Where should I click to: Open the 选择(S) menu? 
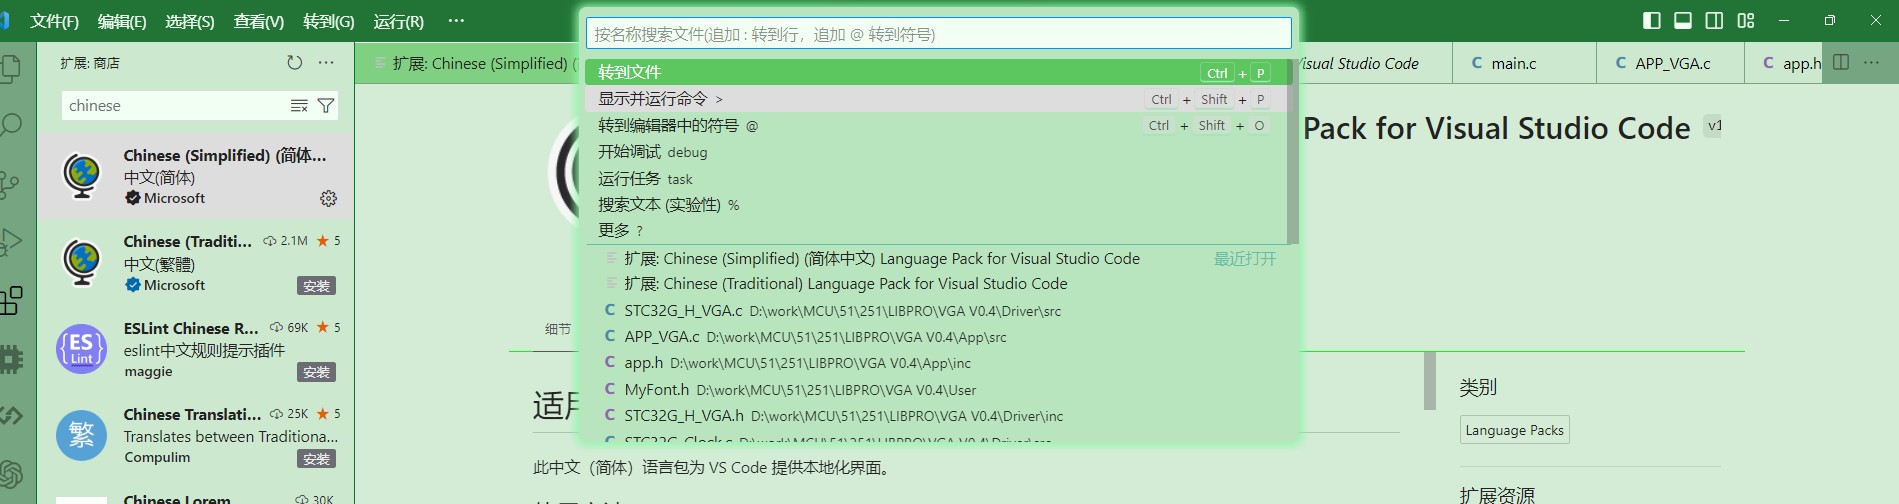pyautogui.click(x=190, y=21)
